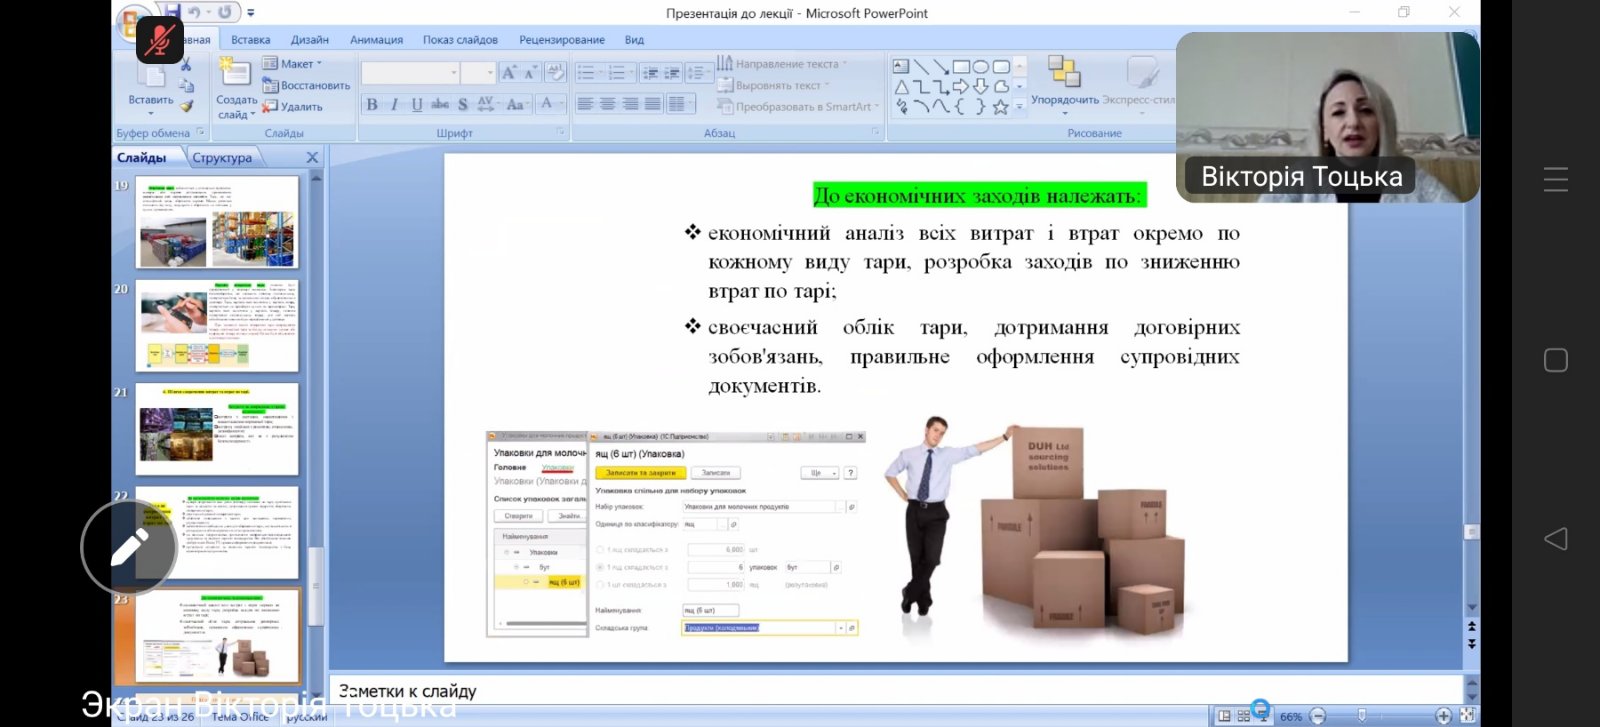Toggle the muted microphone icon
1600x727 pixels.
160,40
